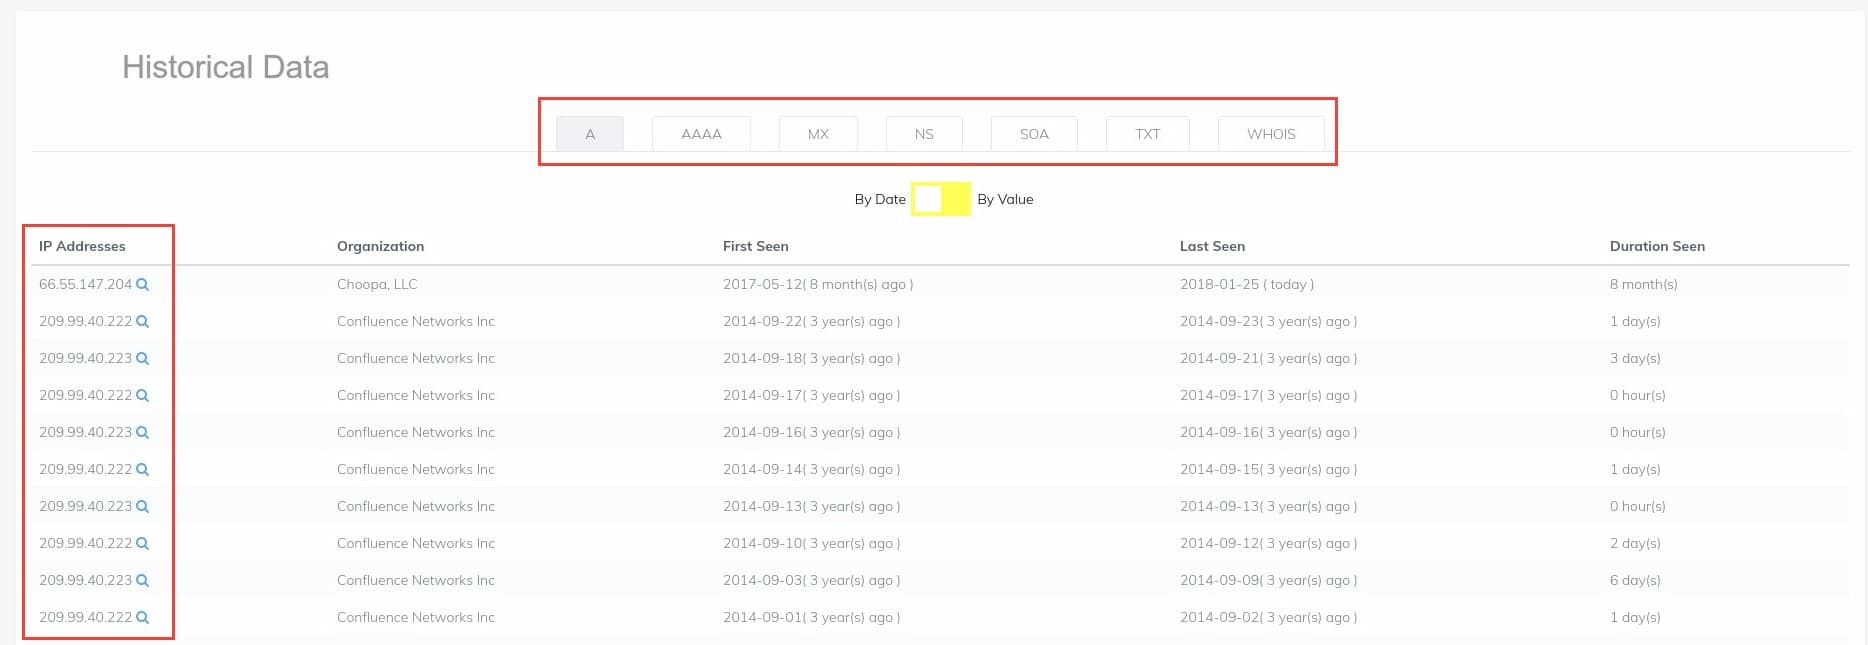Go to the SOA tab
Screen dimensions: 1868x645
click(1034, 134)
